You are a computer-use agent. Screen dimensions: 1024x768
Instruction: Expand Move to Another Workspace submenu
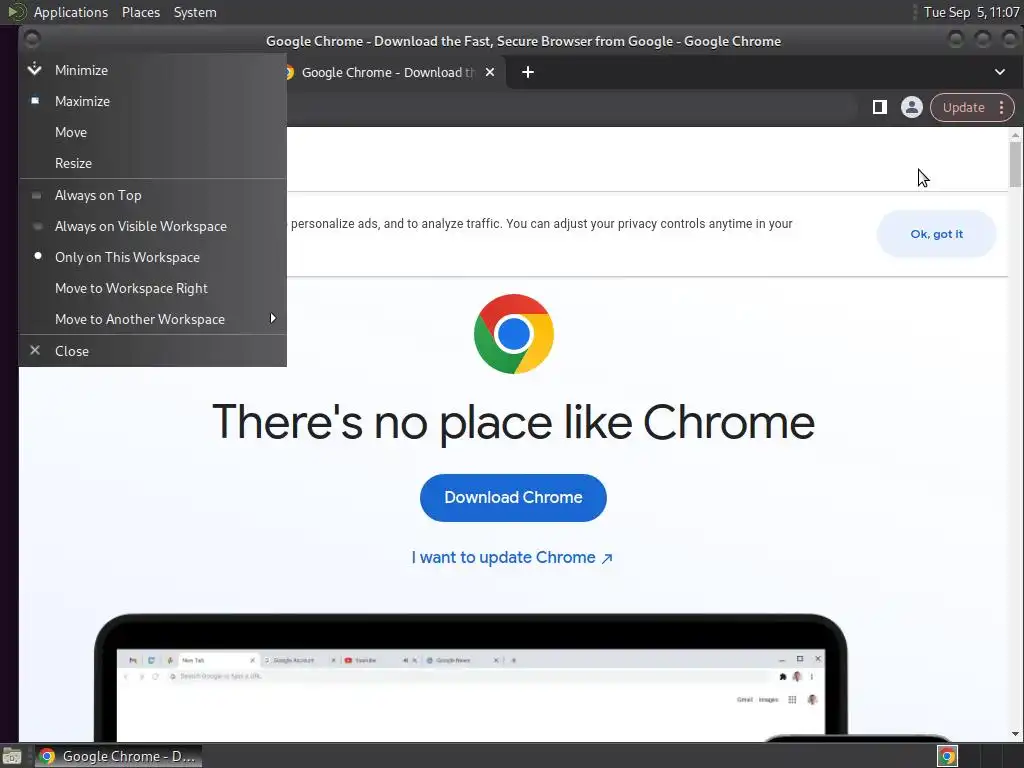(152, 319)
